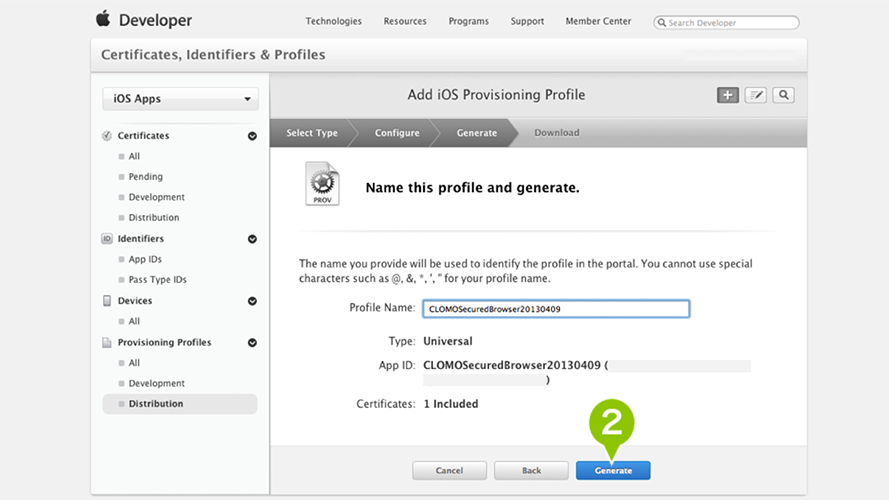The width and height of the screenshot is (889, 500).
Task: Select Distribution under Certificates
Action: (154, 217)
